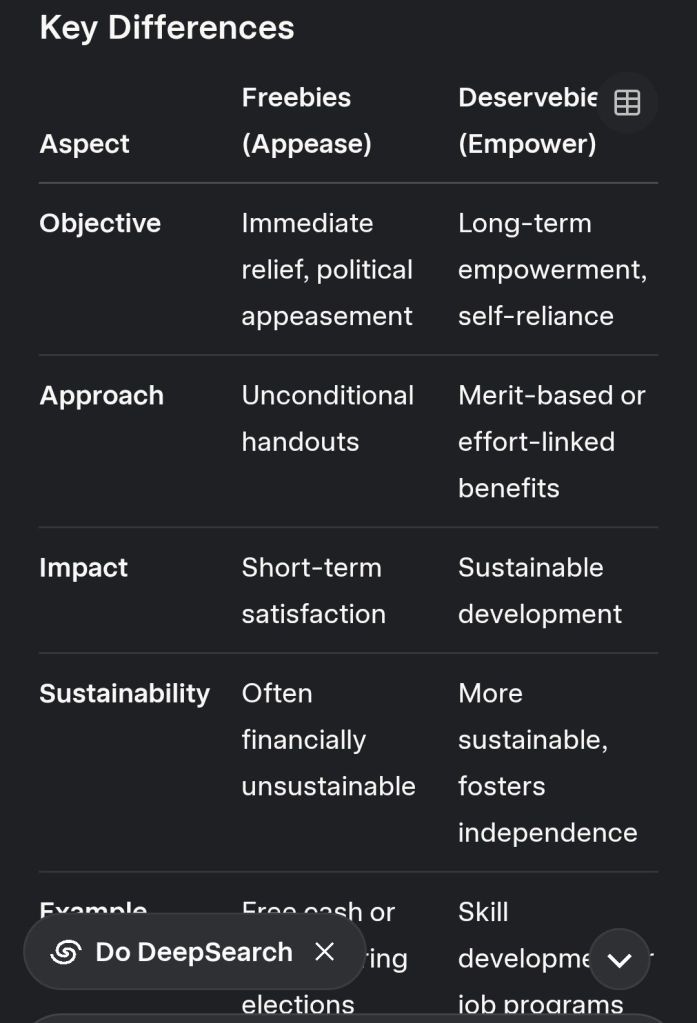Select the Immediate relief, political appeasement cell
The width and height of the screenshot is (697, 1023).
(x=327, y=269)
